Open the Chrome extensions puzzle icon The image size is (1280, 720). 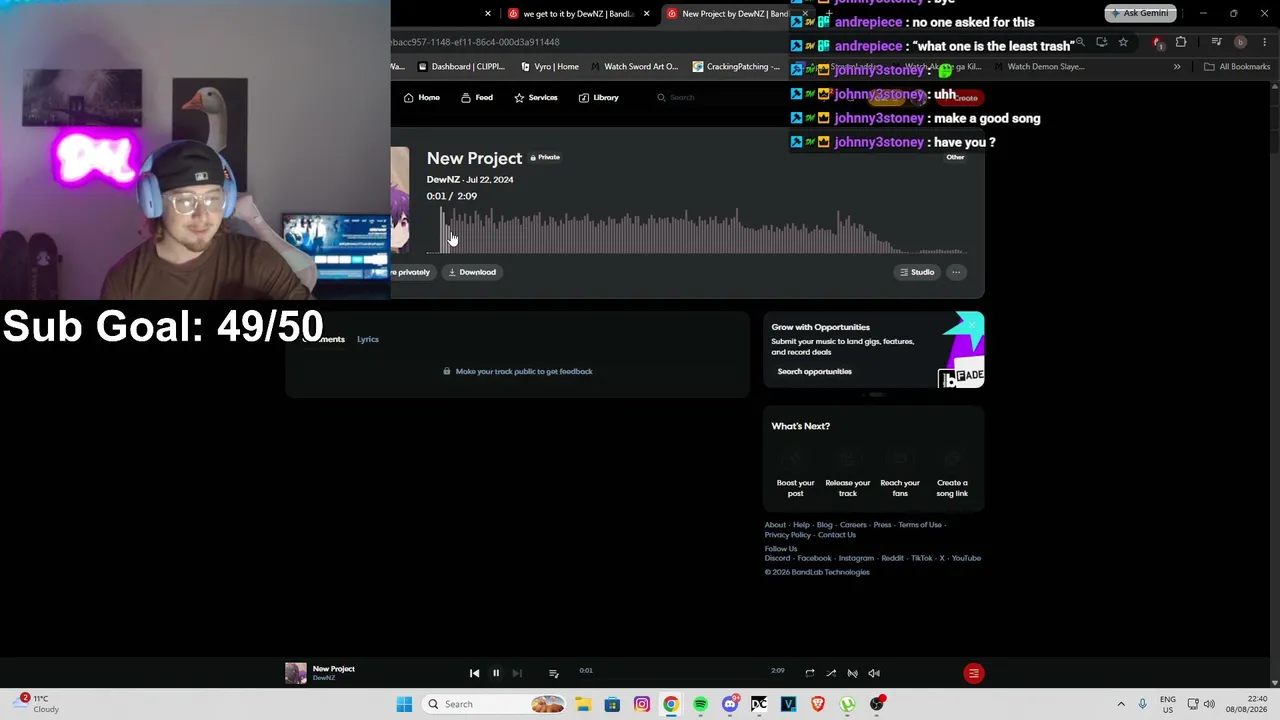1181,42
